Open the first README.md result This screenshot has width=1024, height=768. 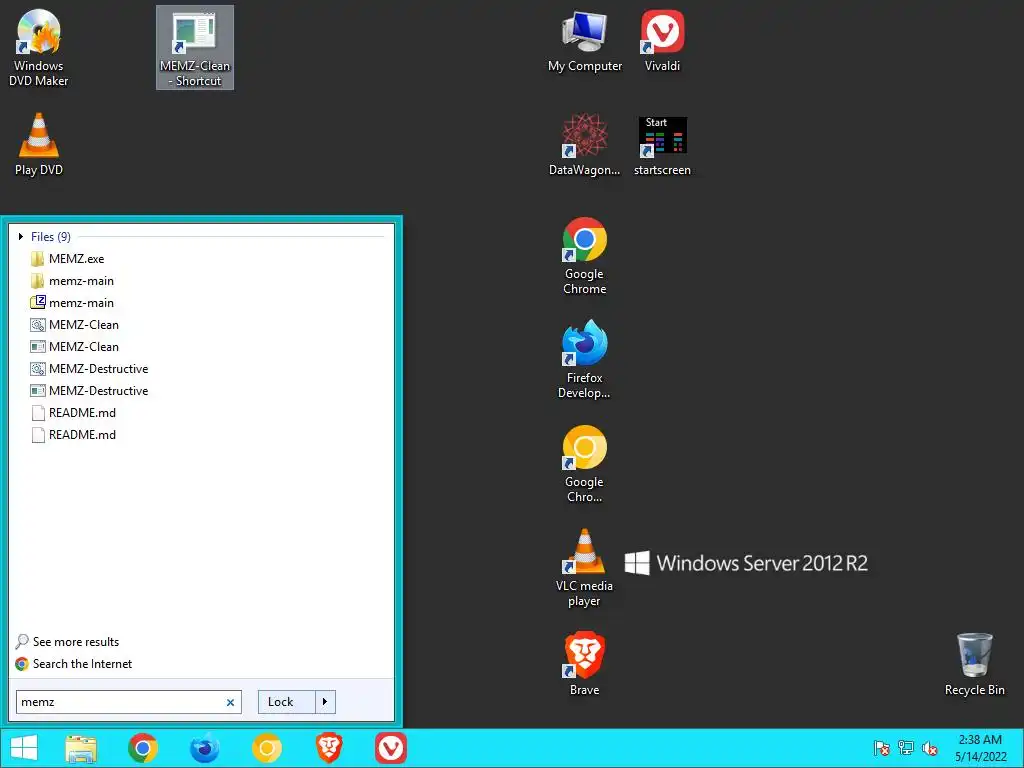pos(73,413)
